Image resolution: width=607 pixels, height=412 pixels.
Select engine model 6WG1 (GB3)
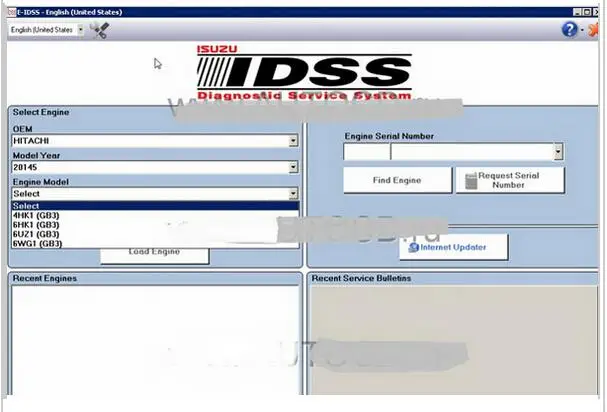[155, 243]
